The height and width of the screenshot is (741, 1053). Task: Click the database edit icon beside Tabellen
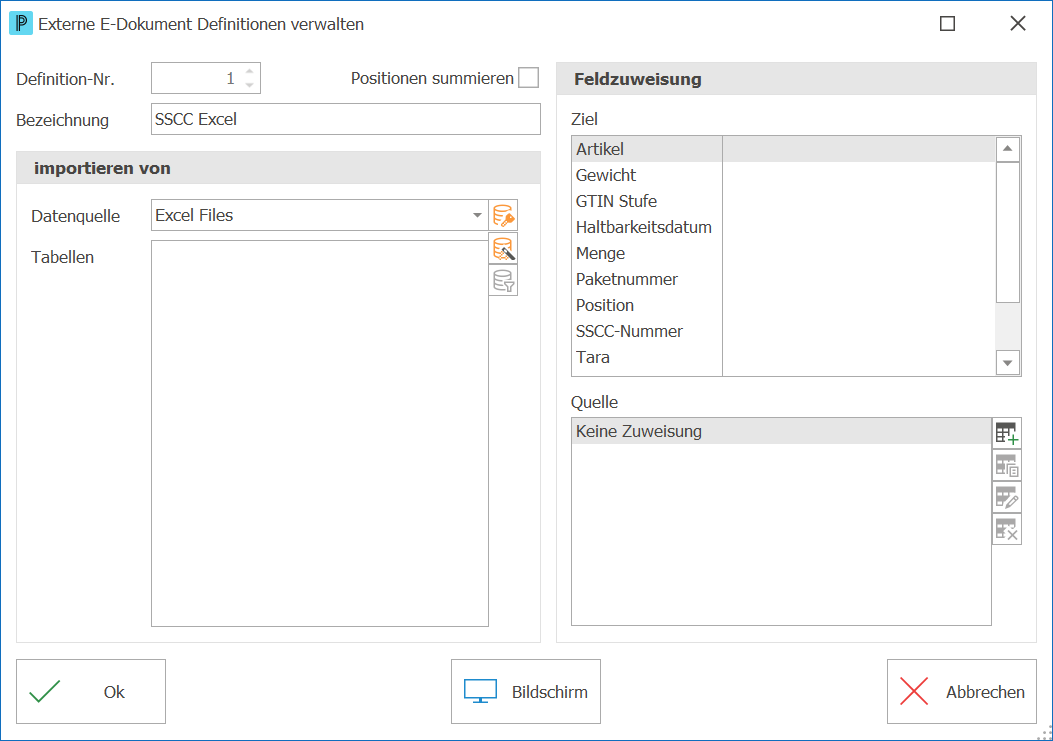[x=503, y=249]
